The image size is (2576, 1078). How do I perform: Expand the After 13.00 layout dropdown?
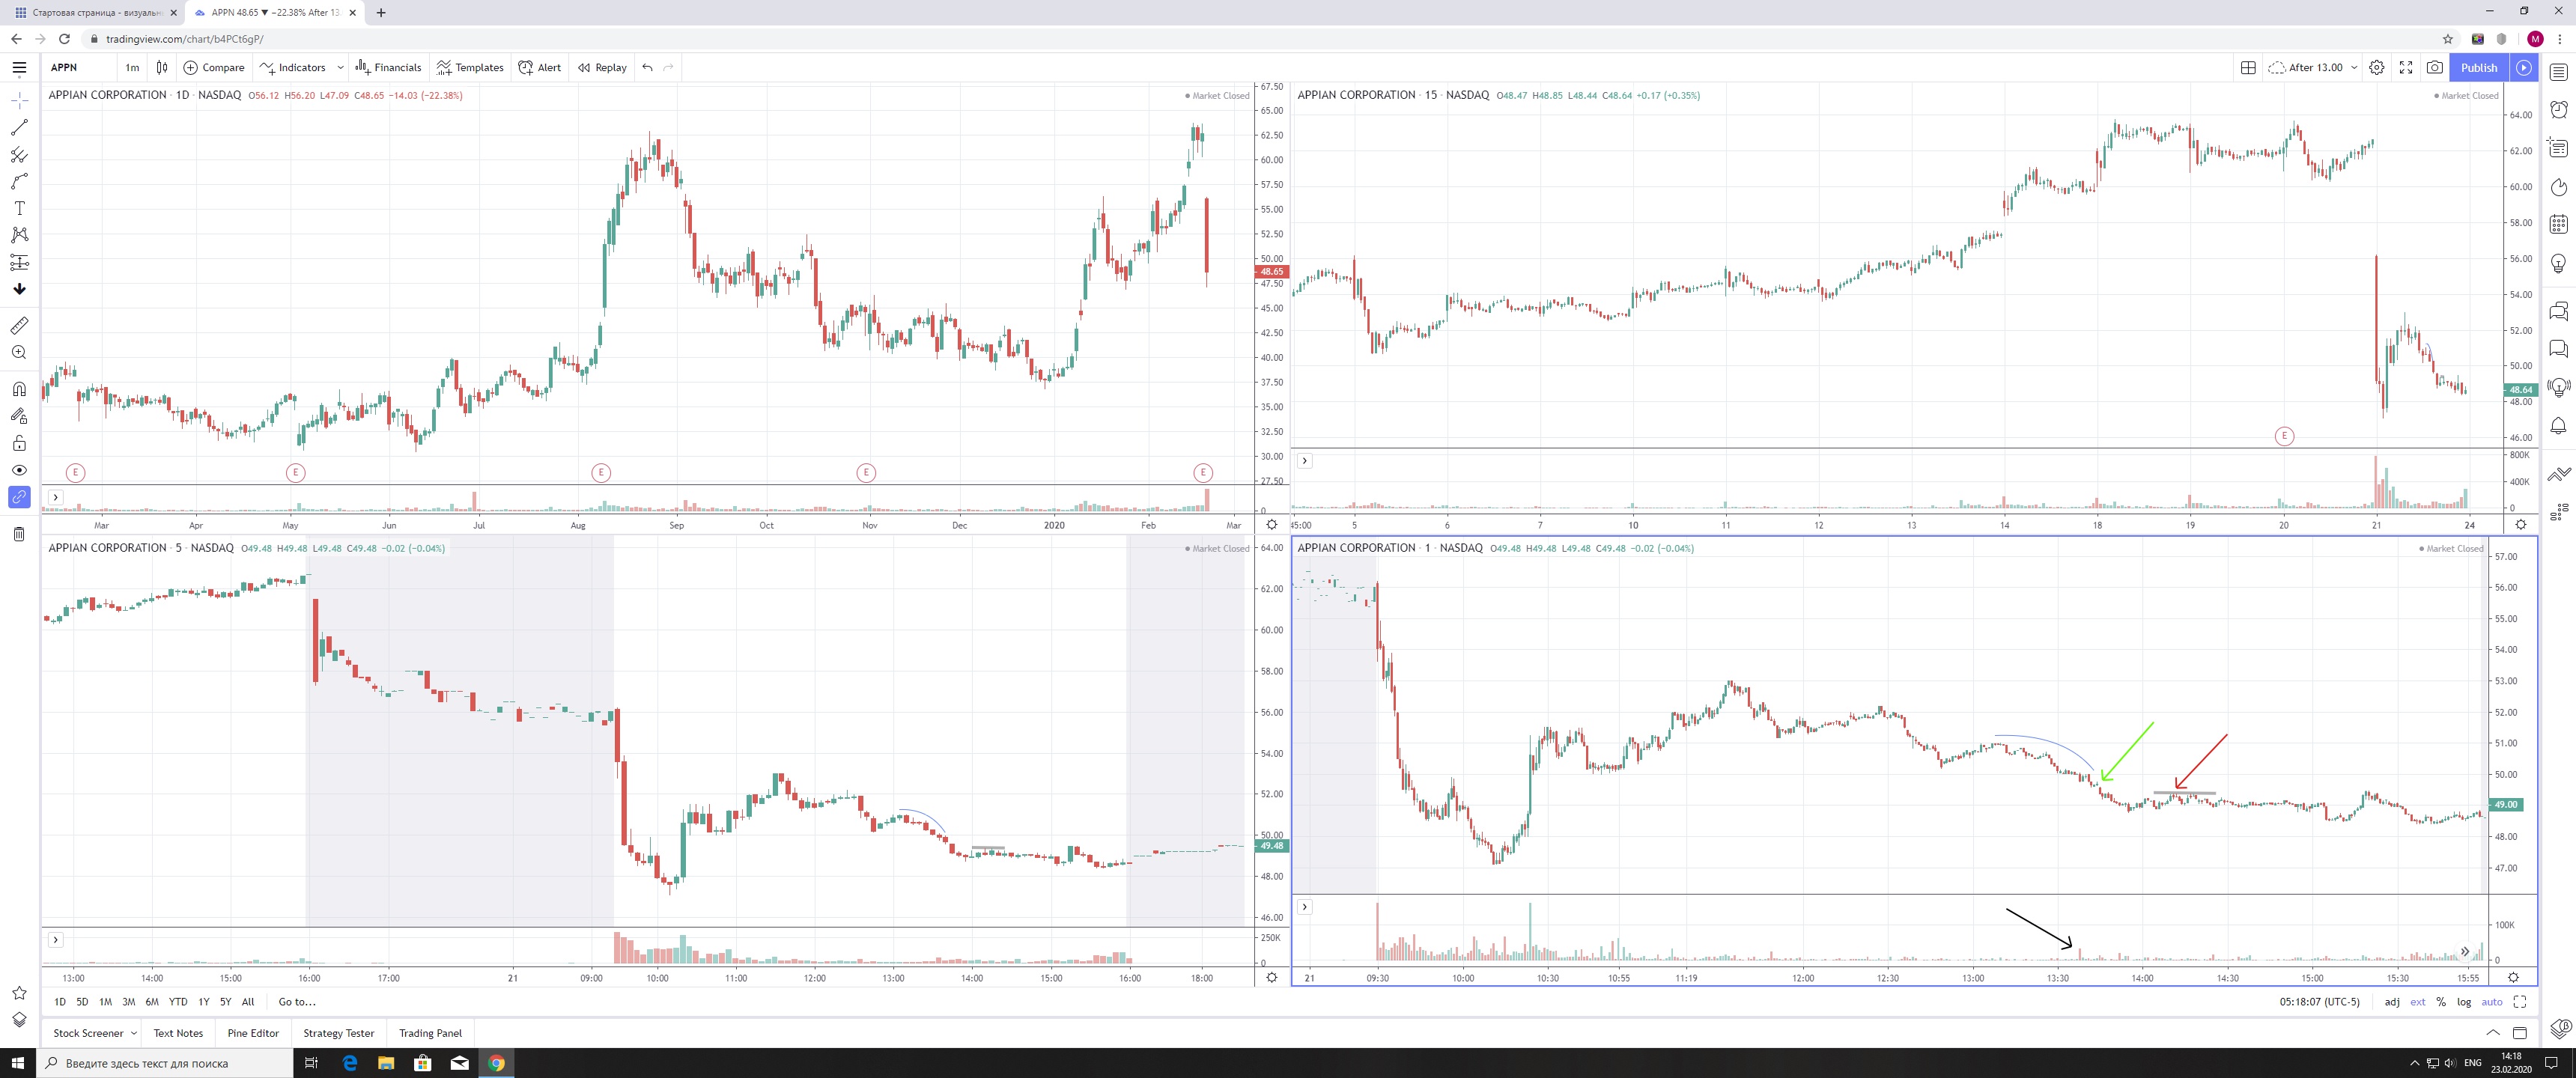tap(2354, 67)
